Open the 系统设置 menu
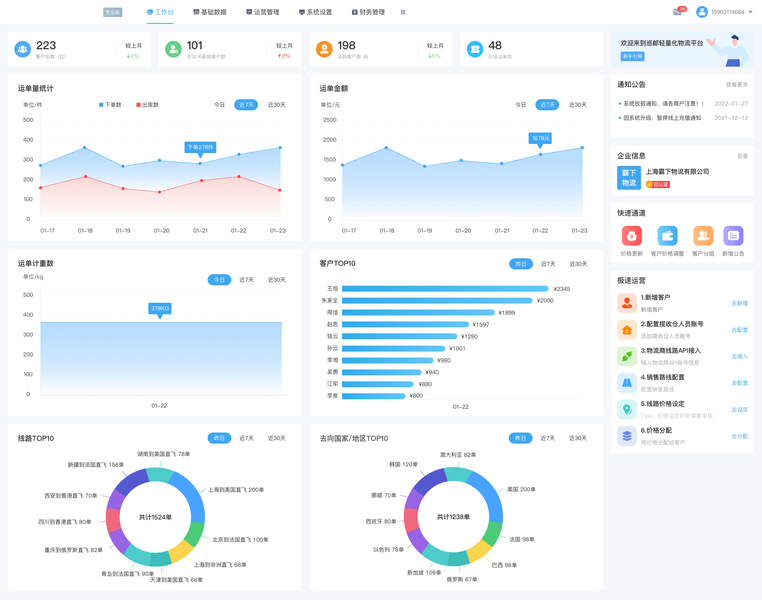The width and height of the screenshot is (762, 600). point(315,12)
